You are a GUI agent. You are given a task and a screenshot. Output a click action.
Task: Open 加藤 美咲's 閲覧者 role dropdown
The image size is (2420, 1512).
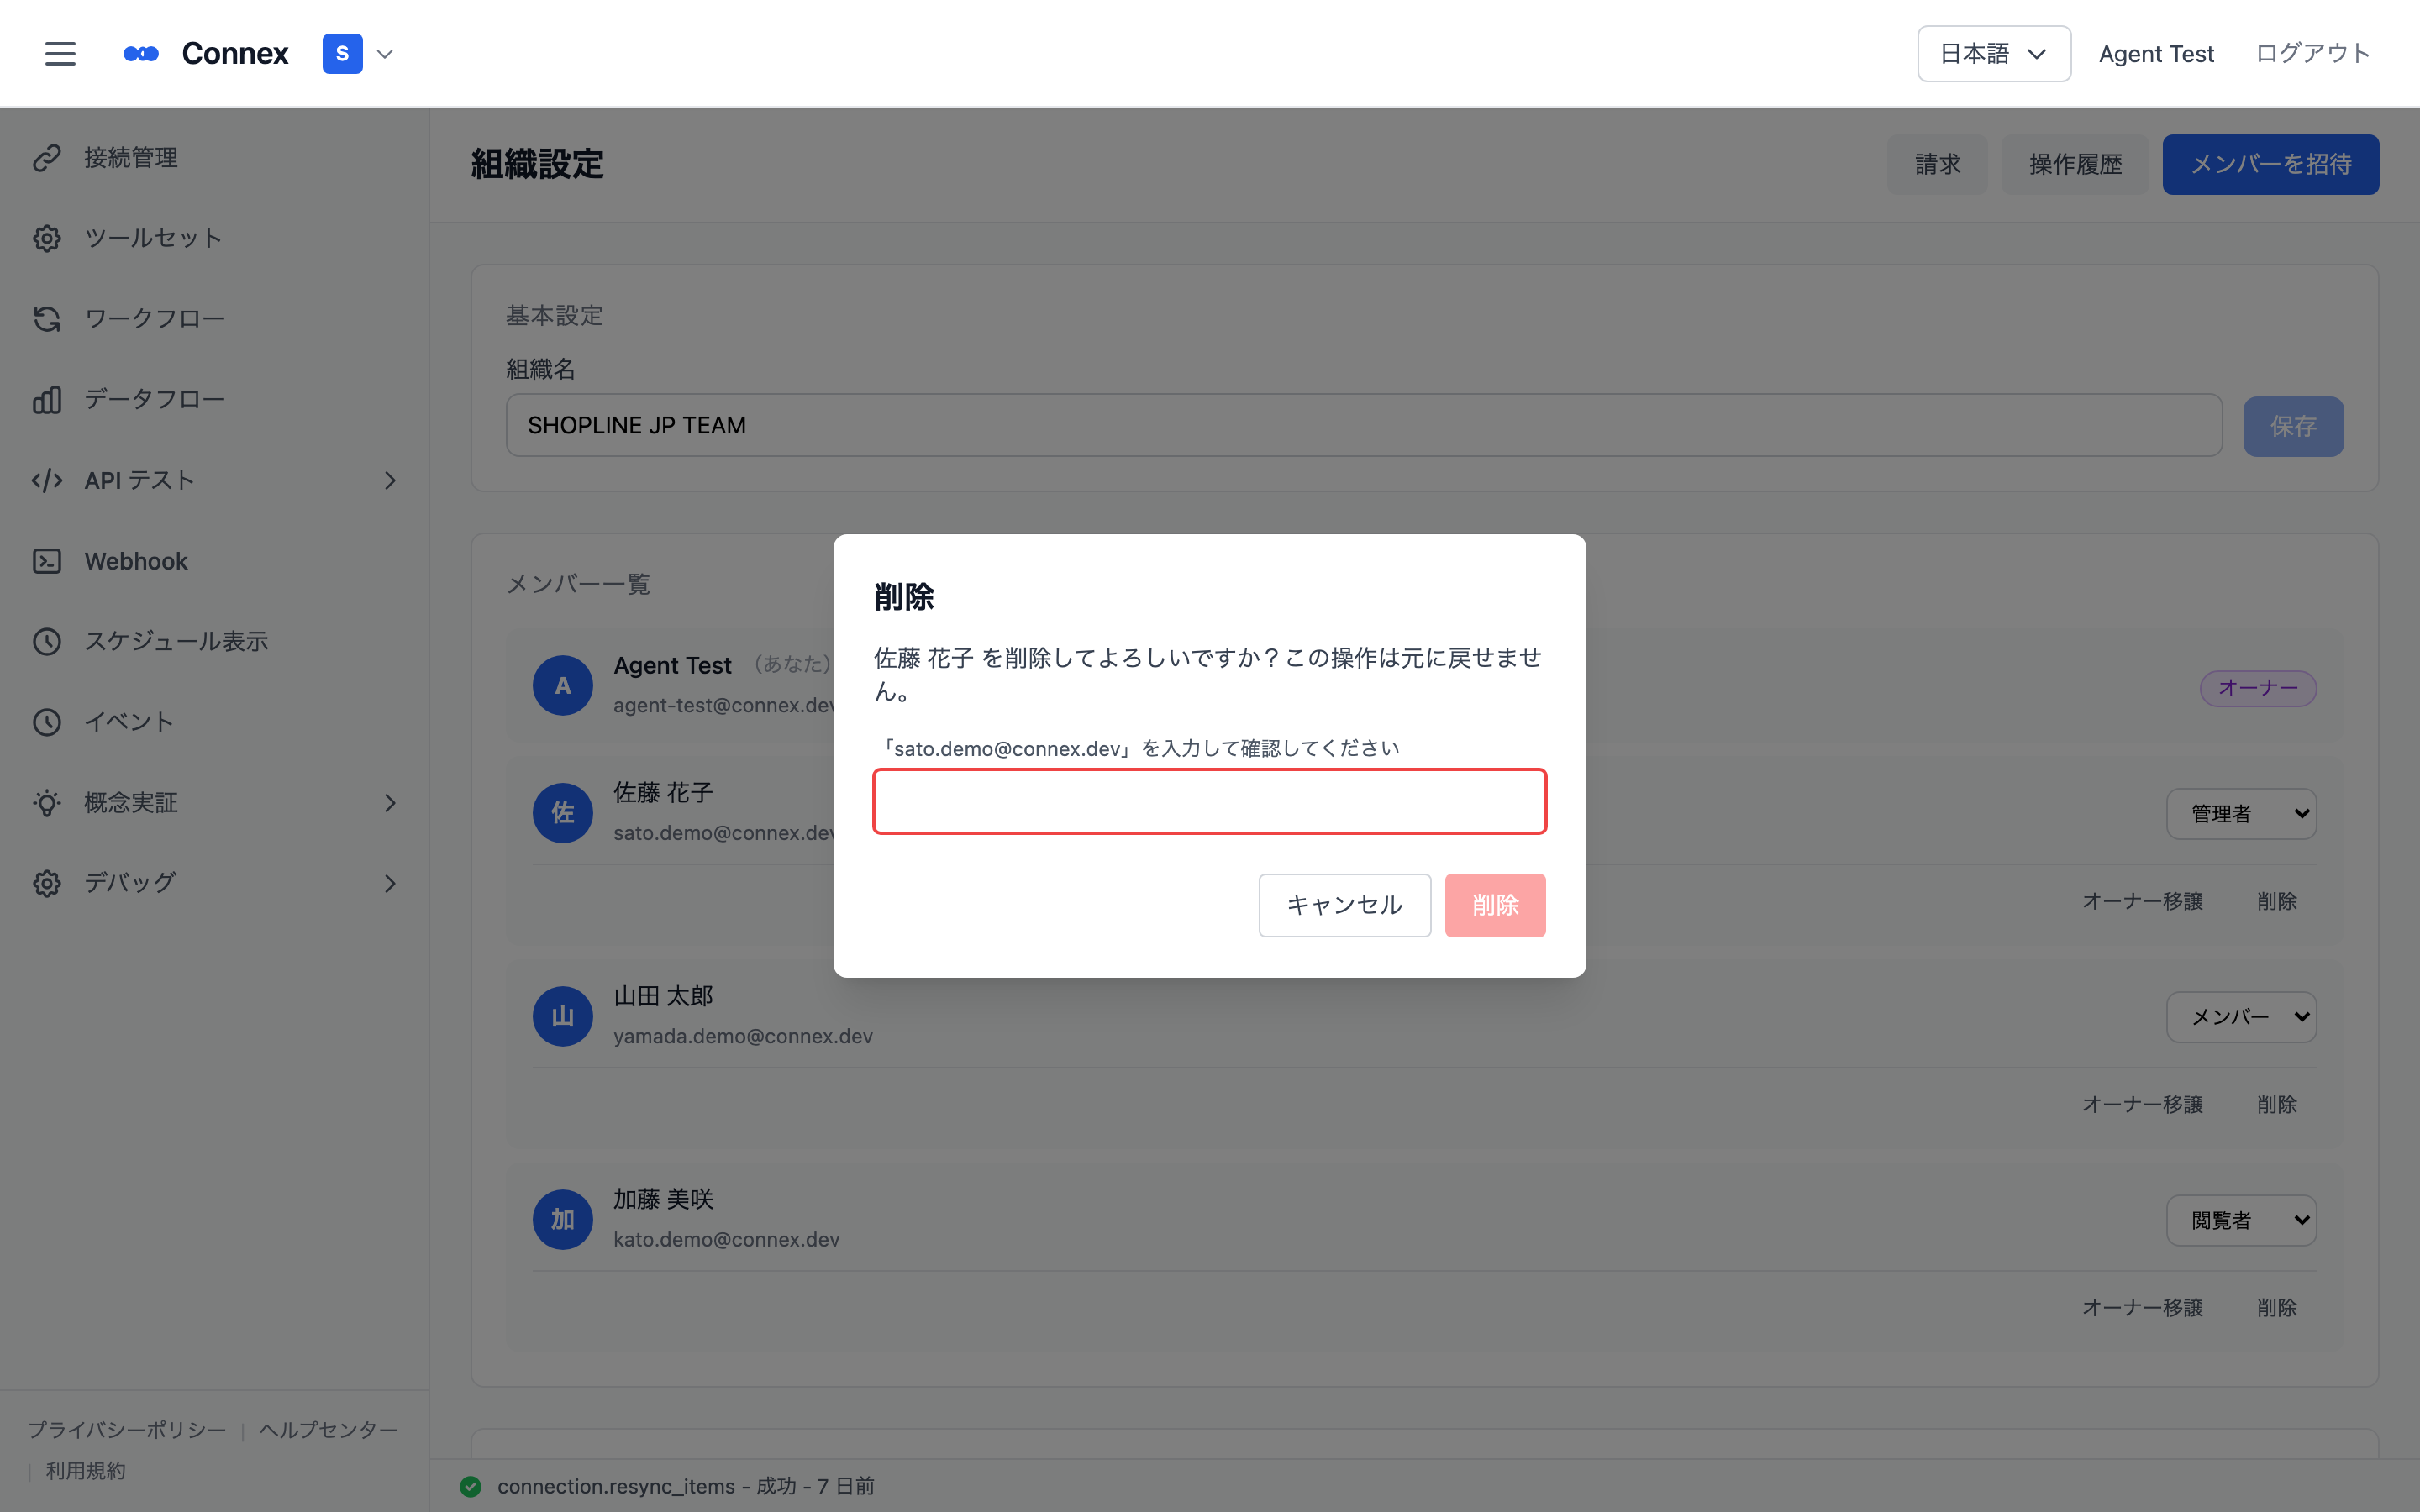(x=2241, y=1220)
